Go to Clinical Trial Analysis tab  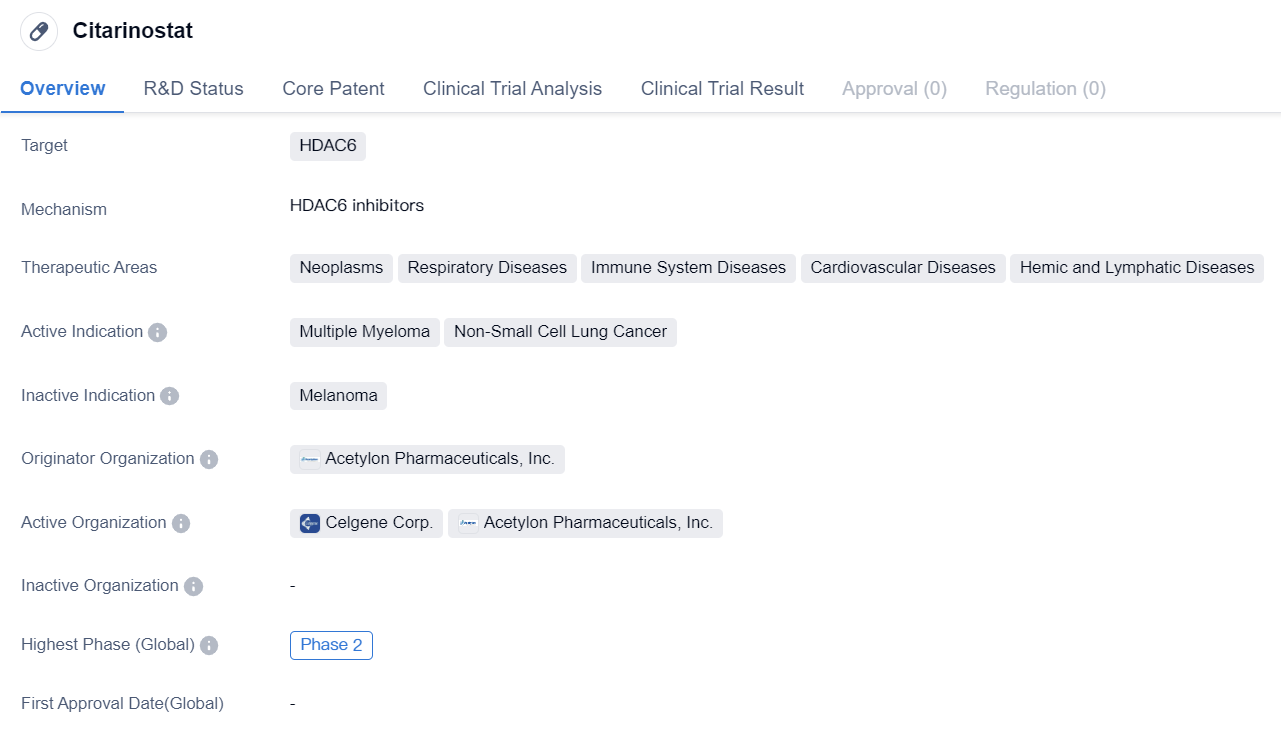point(512,88)
